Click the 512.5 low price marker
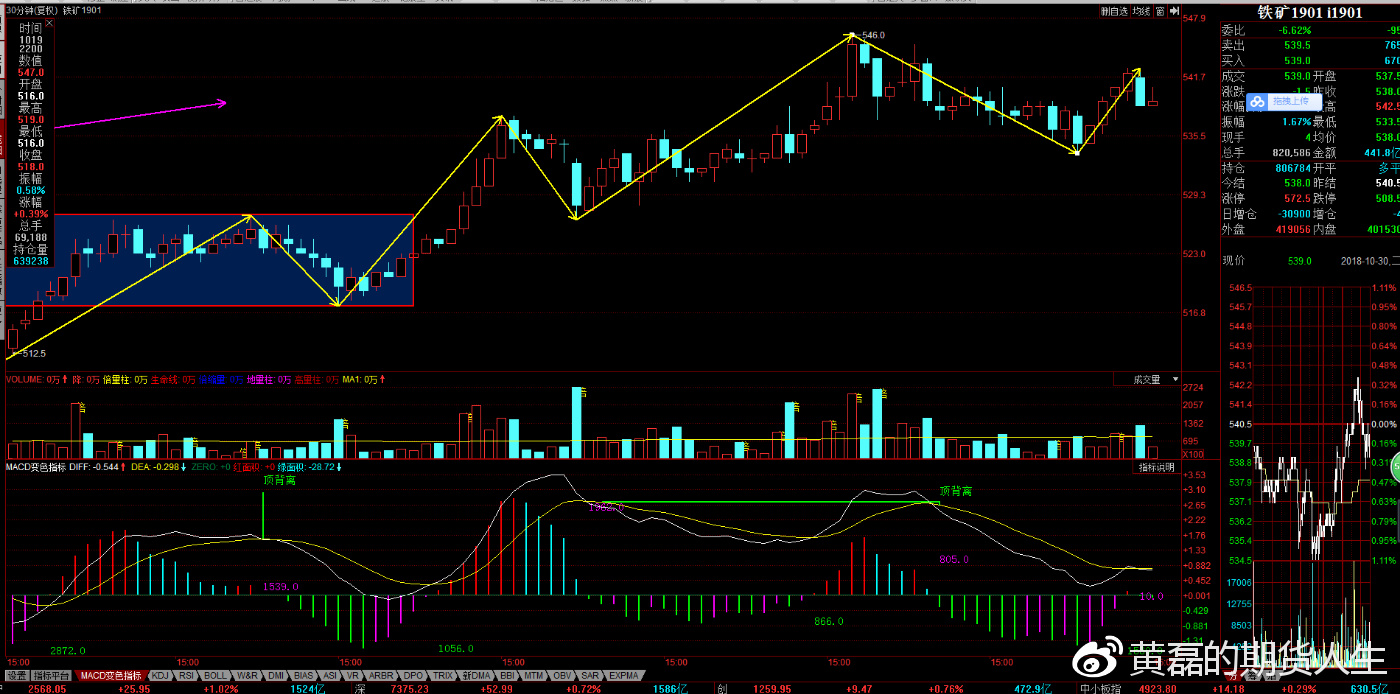This screenshot has height=694, width=1400. (x=34, y=353)
